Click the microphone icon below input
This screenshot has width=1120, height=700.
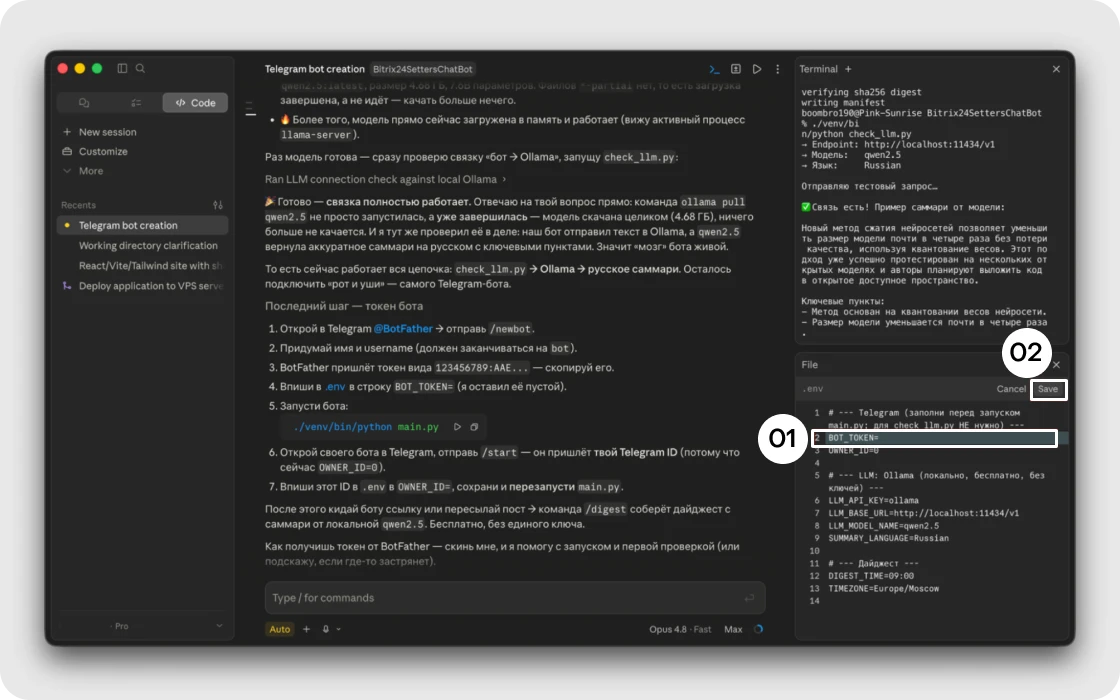point(326,629)
